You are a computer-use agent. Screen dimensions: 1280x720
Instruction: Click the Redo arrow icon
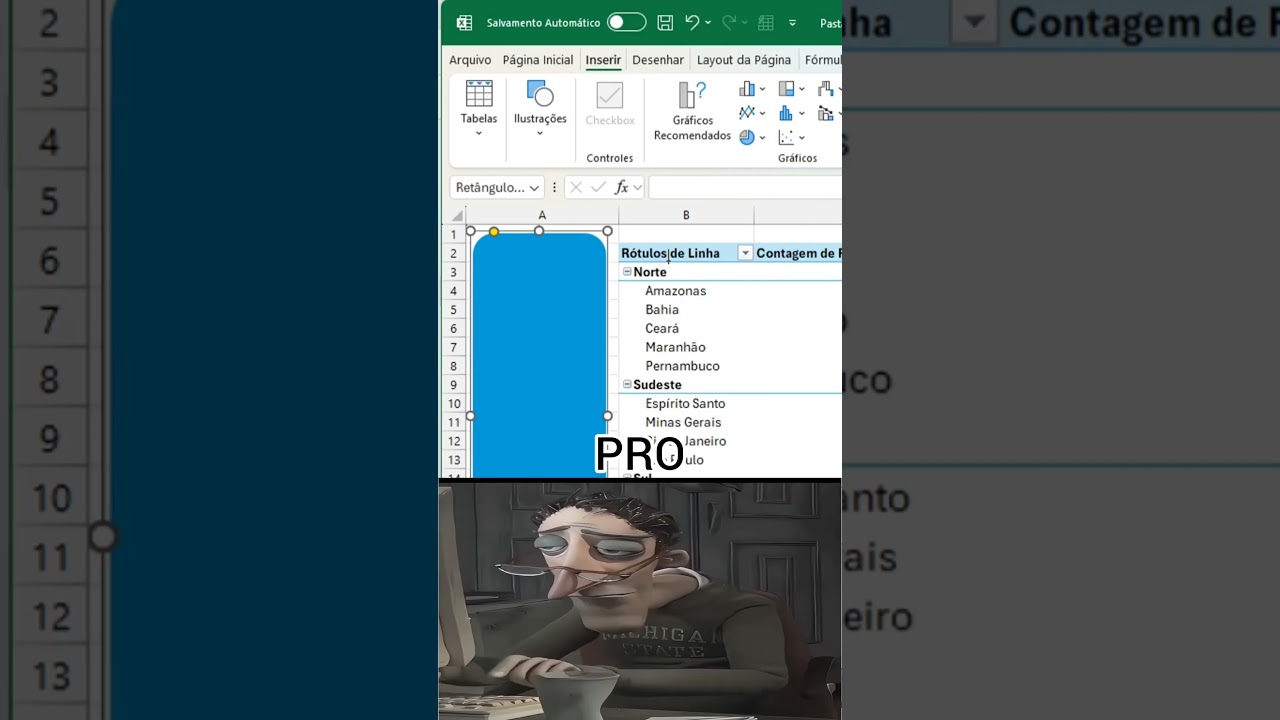(x=729, y=22)
